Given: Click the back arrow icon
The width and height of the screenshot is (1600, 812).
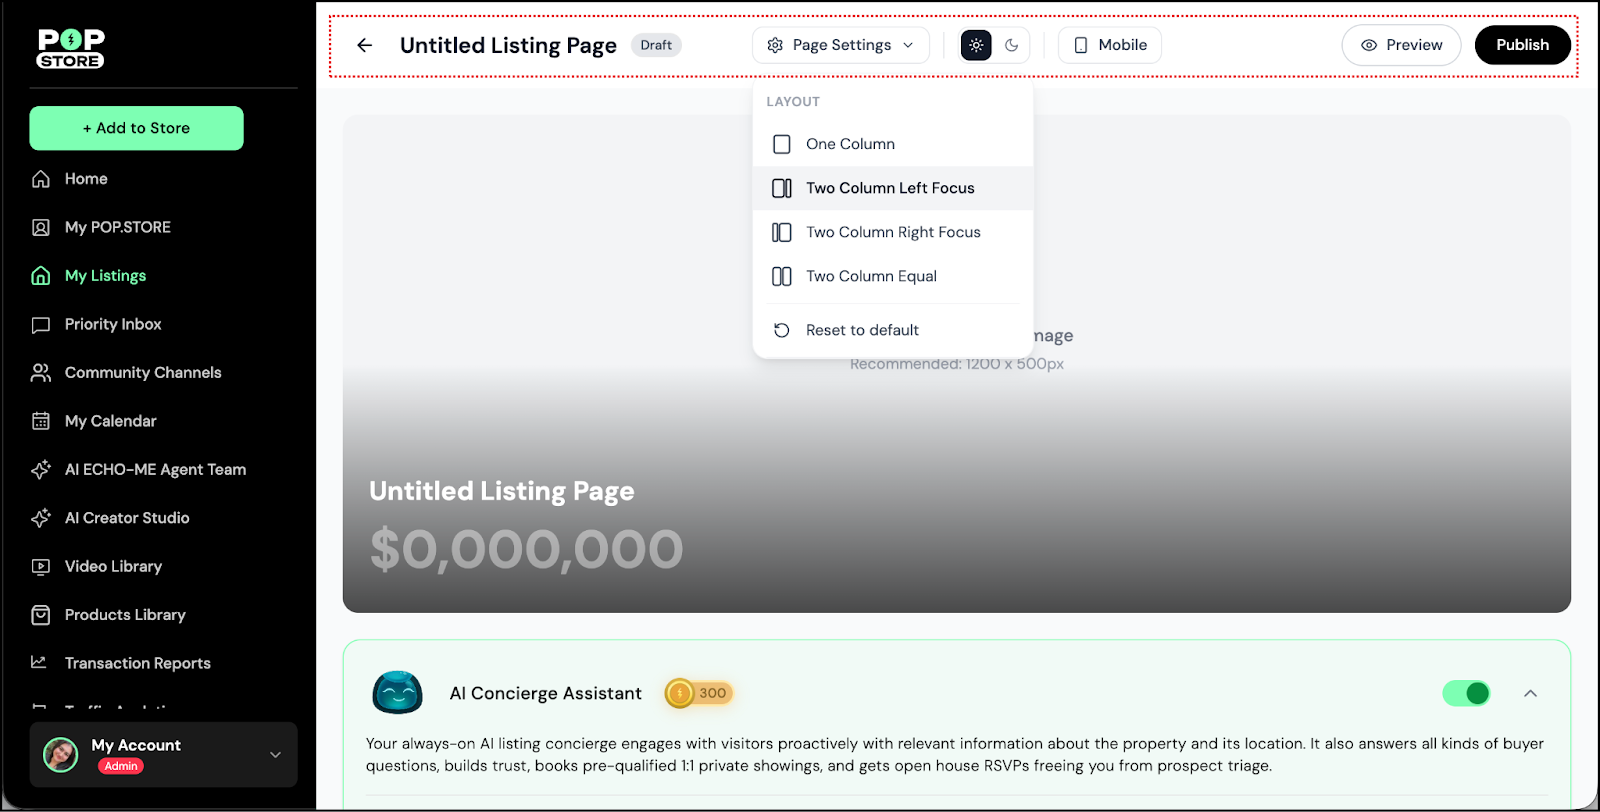Looking at the screenshot, I should (365, 45).
